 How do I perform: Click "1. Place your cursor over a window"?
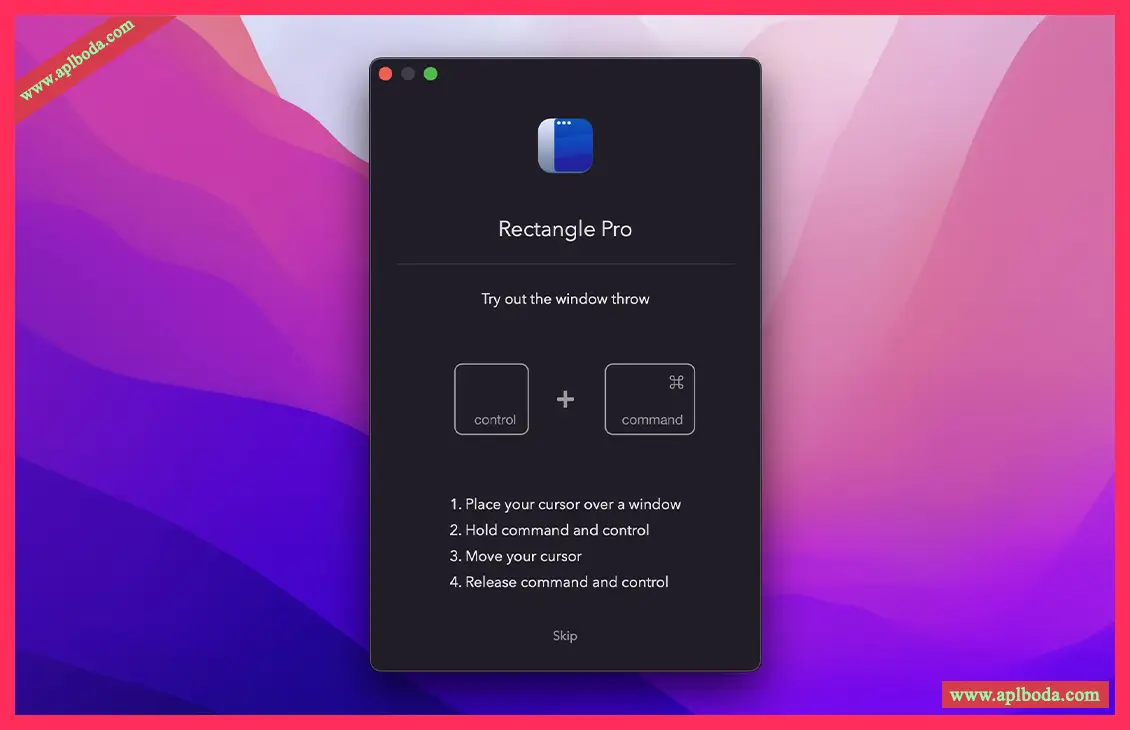(565, 504)
